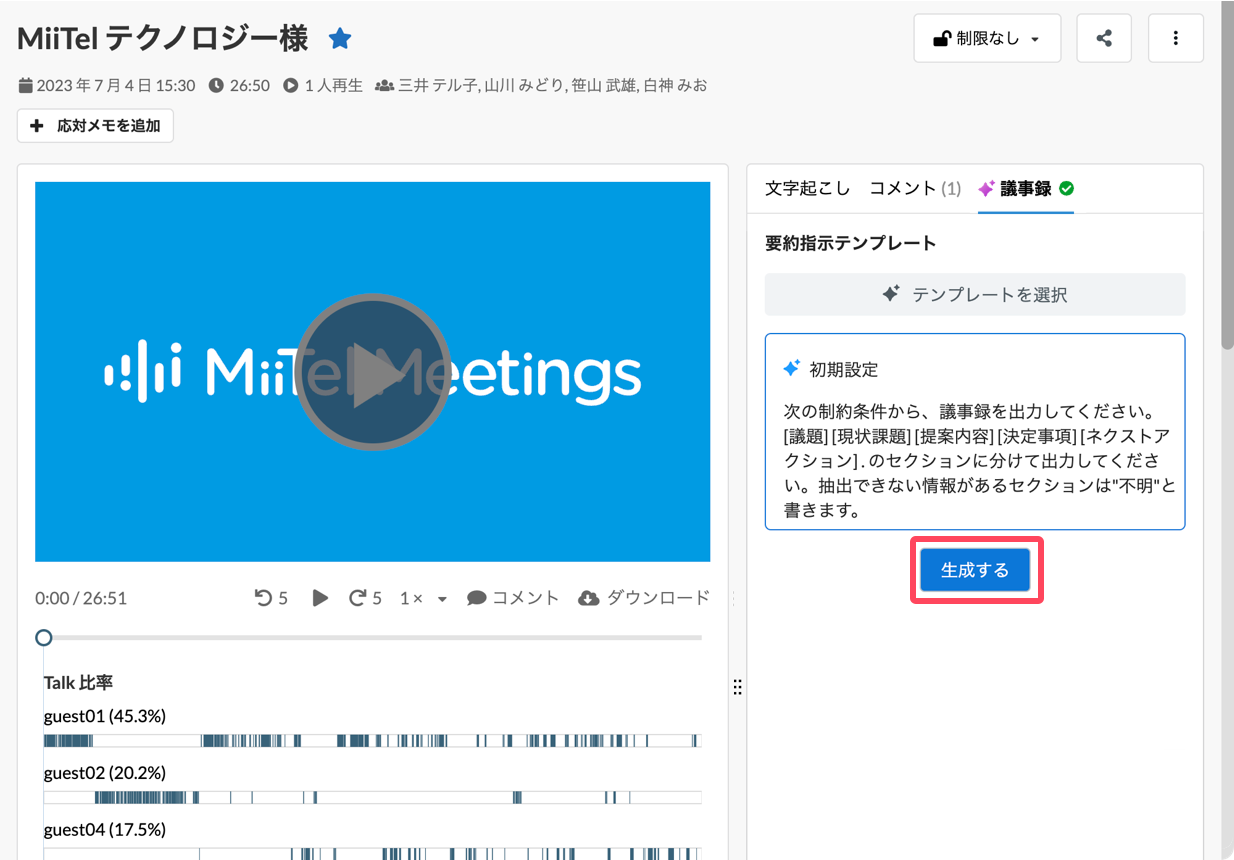1234x860 pixels.
Task: Click the 応対メモを追加 button
Action: tap(96, 126)
